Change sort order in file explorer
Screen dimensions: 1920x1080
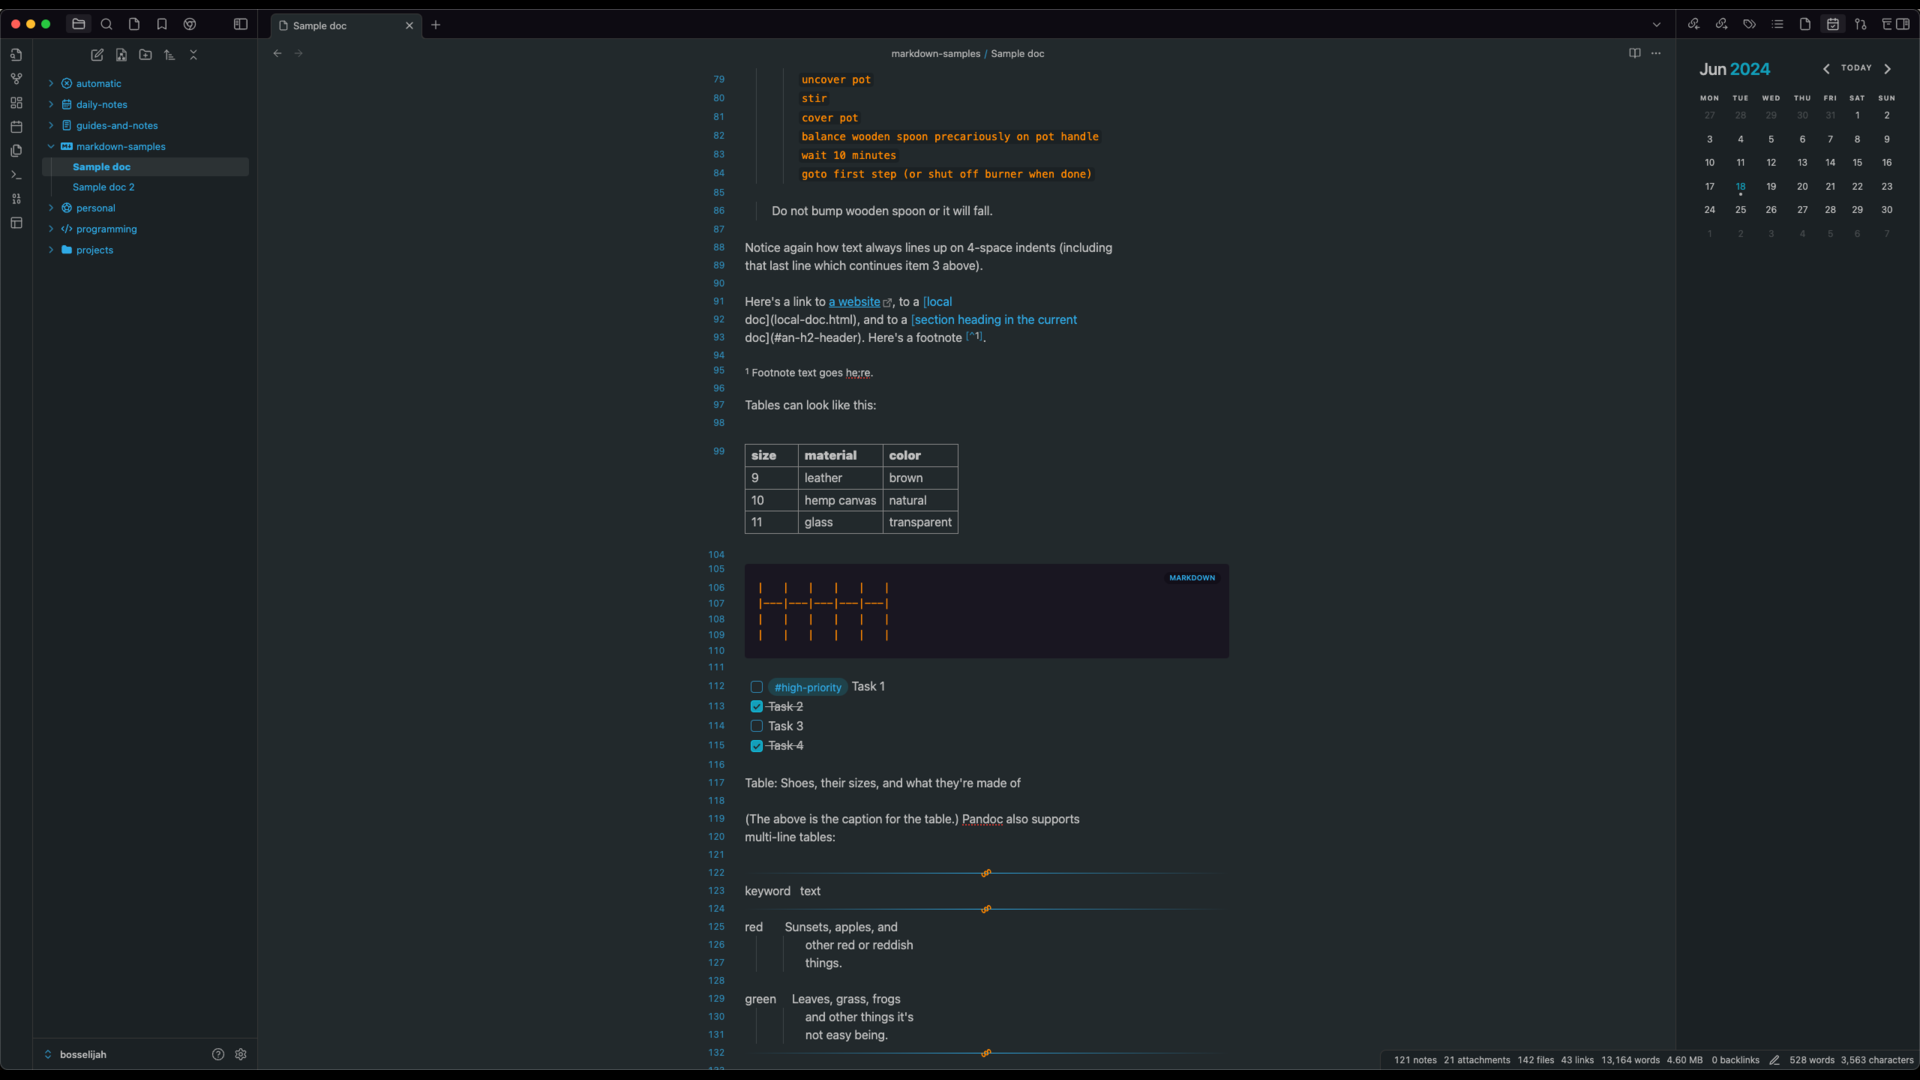pyautogui.click(x=169, y=55)
